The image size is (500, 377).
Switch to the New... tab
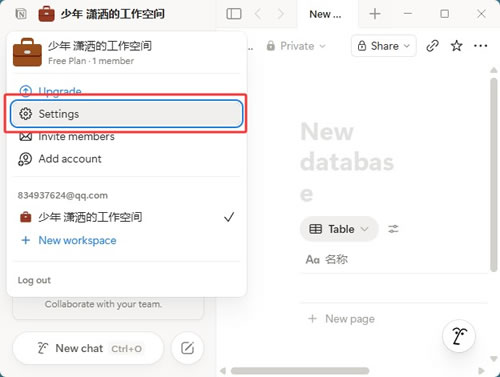325,14
